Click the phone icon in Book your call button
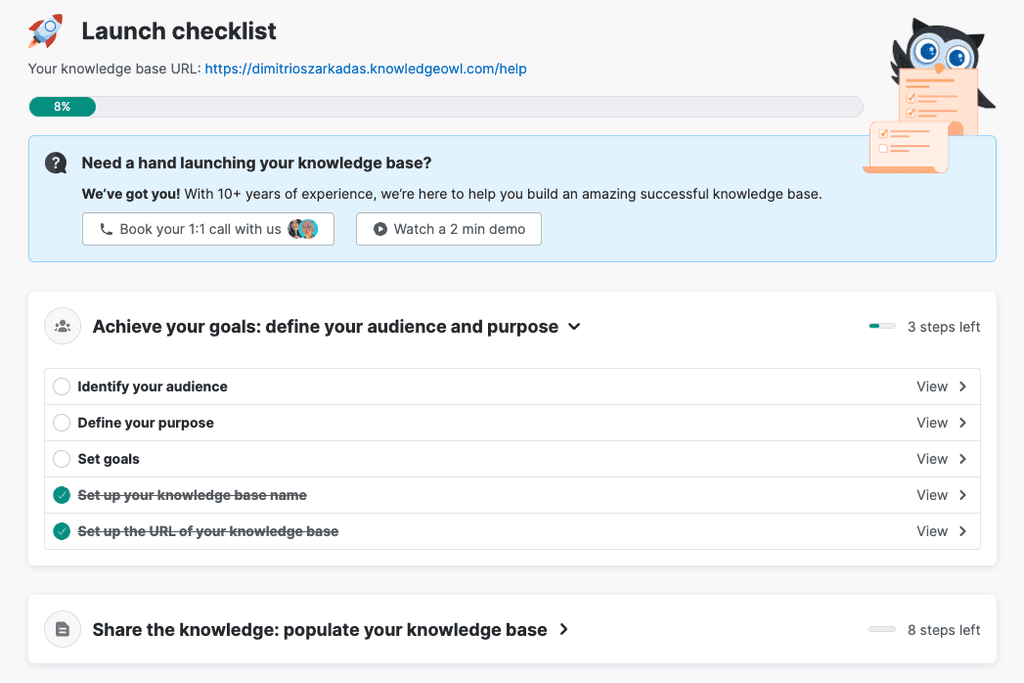 pyautogui.click(x=105, y=229)
